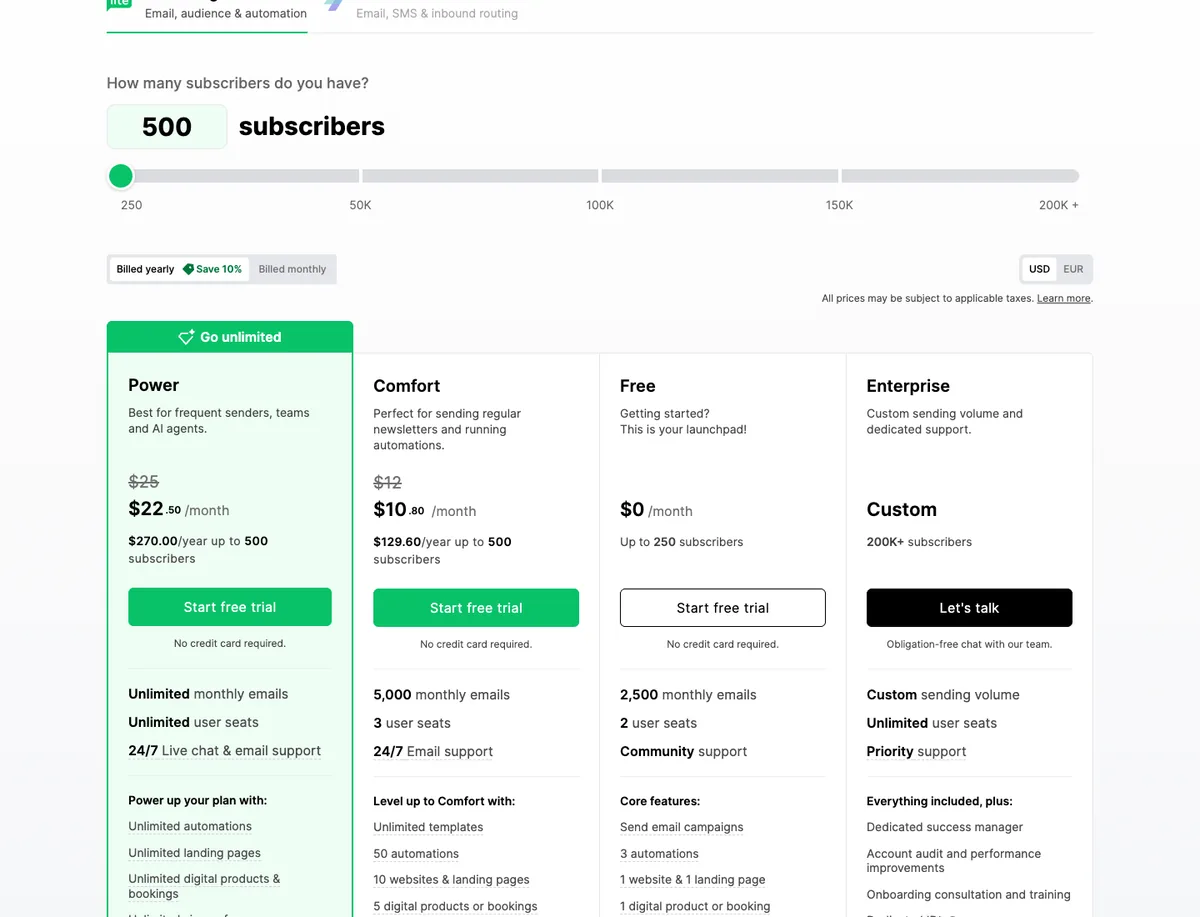Click the 5,000 monthly emails feature

pos(441,695)
